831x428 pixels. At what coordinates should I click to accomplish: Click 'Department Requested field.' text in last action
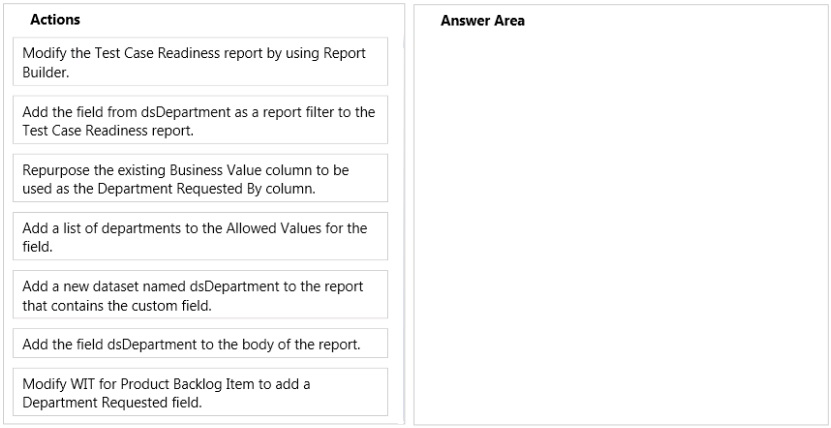tap(112, 403)
